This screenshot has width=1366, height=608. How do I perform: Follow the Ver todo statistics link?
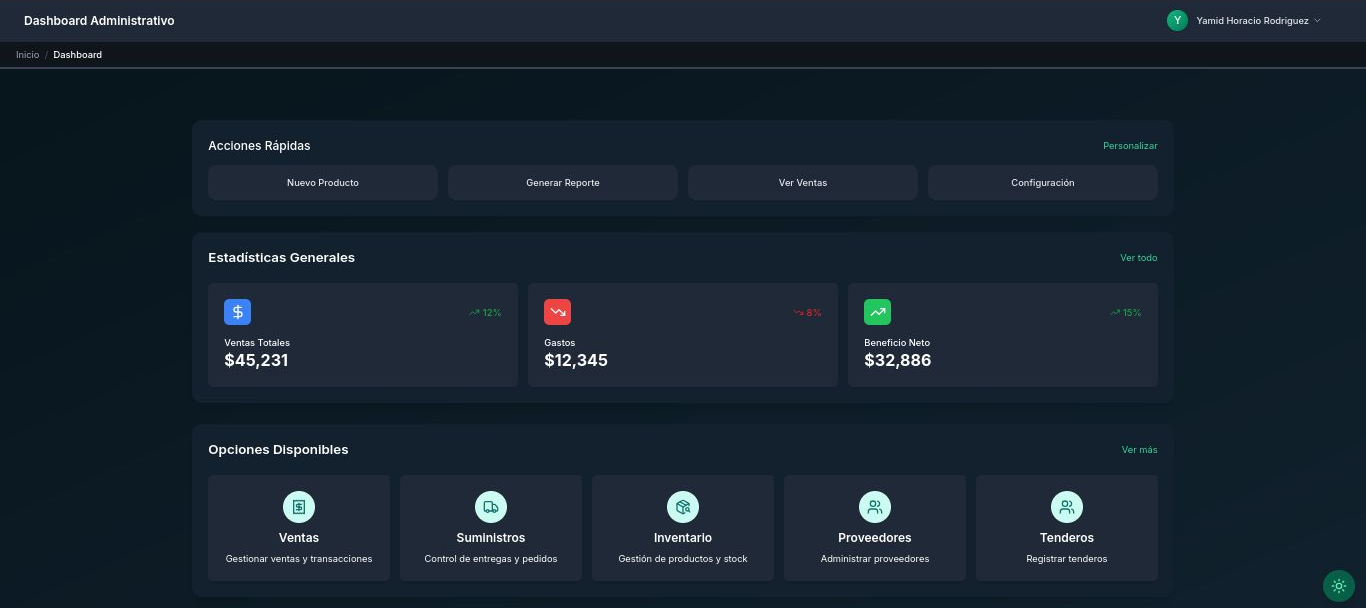tap(1138, 258)
